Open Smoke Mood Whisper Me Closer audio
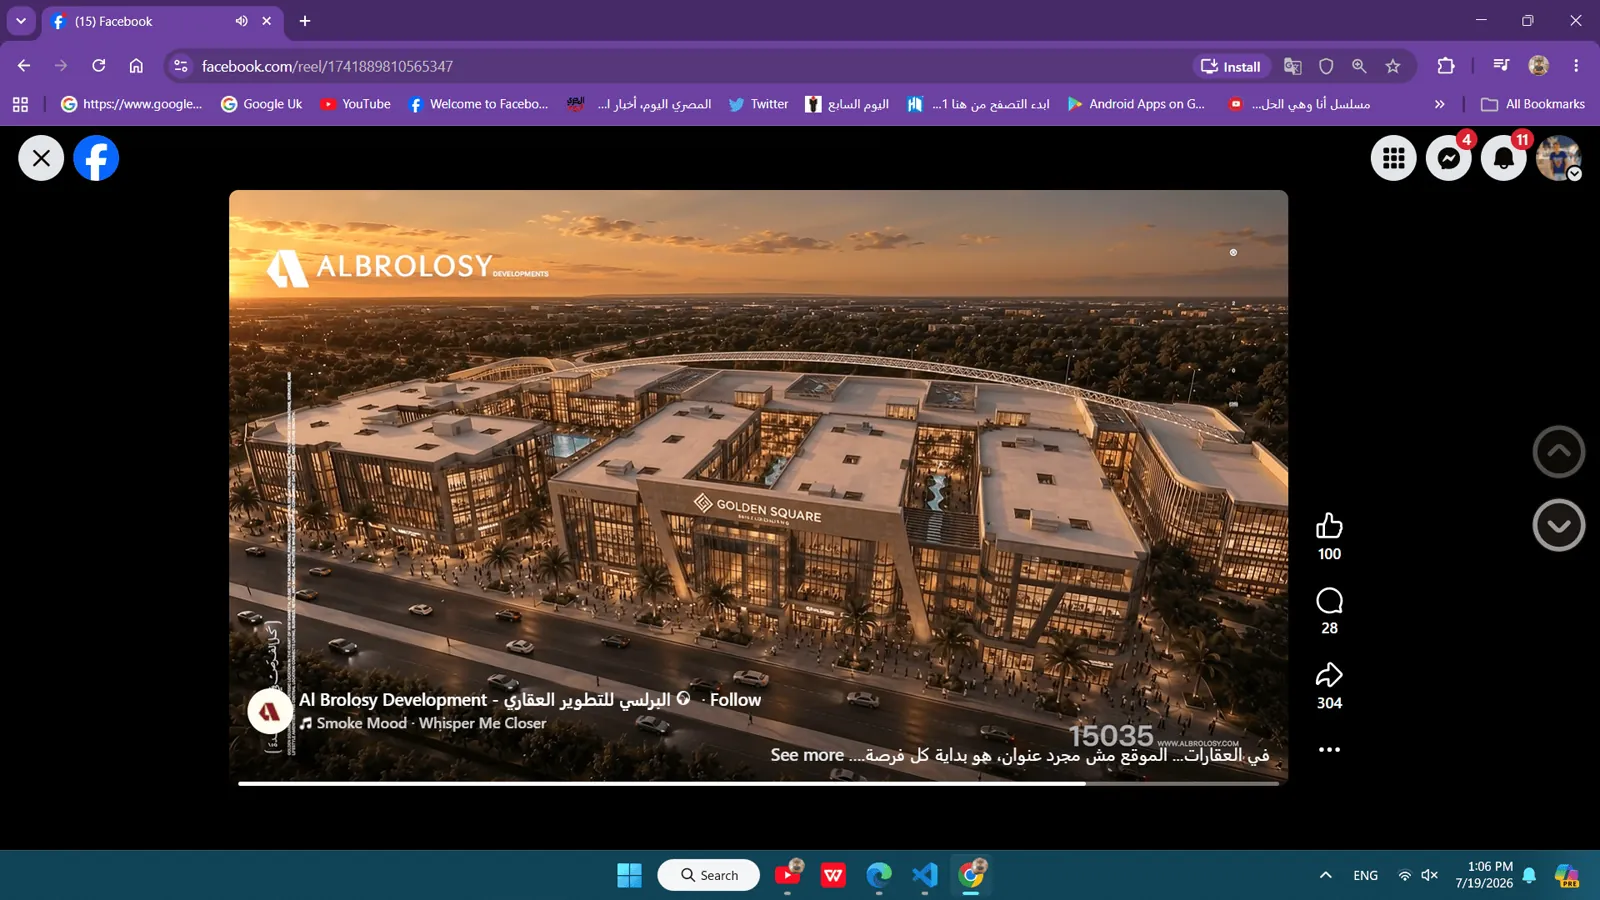 coord(431,723)
